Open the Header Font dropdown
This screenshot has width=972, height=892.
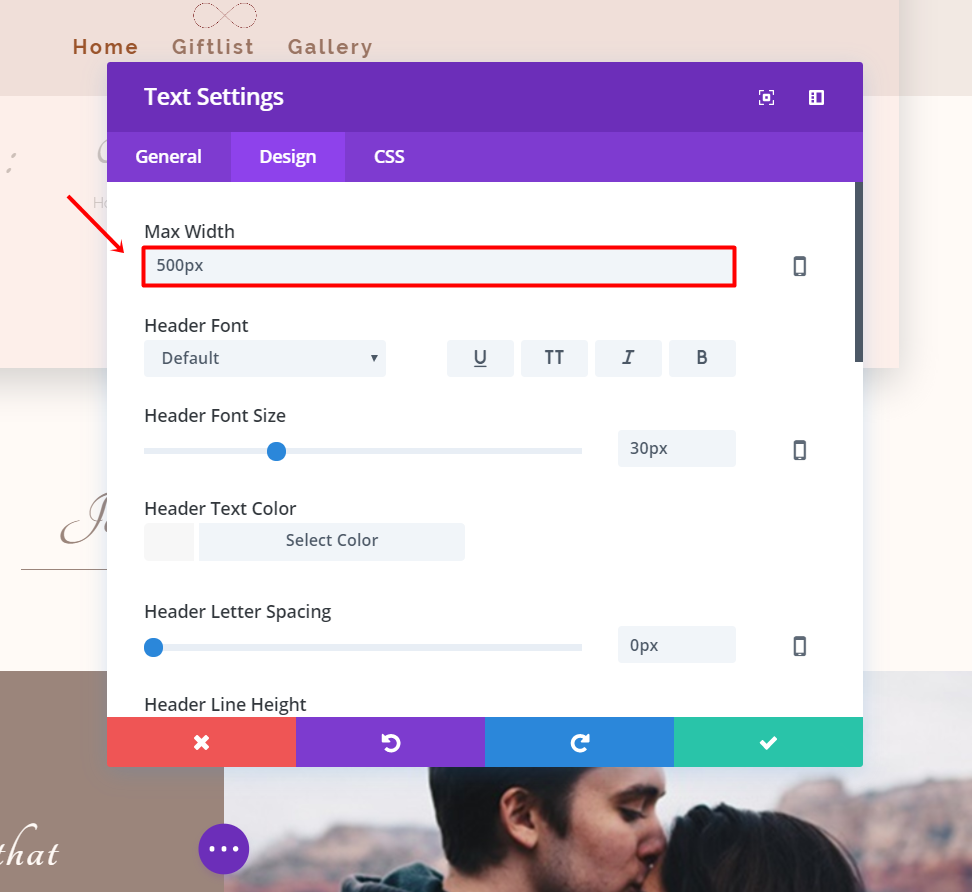point(265,358)
